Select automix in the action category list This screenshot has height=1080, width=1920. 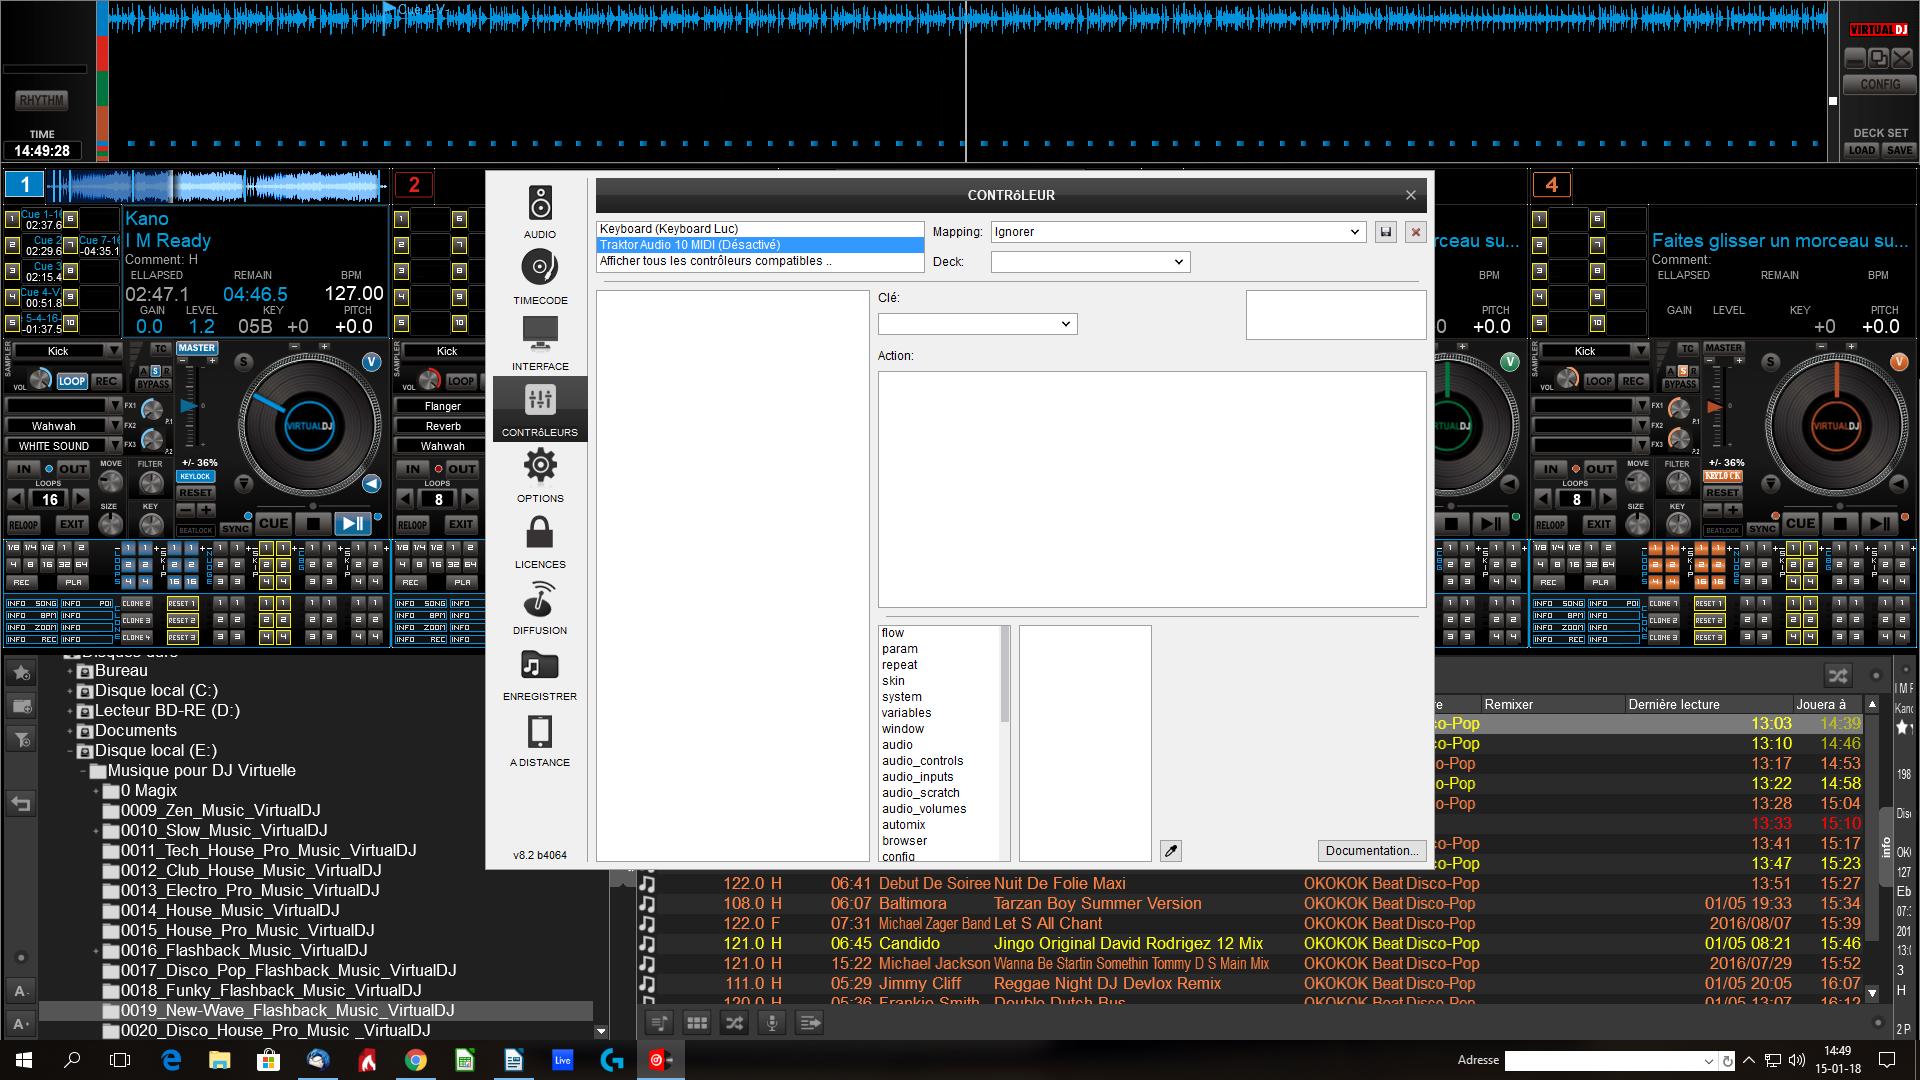point(903,825)
